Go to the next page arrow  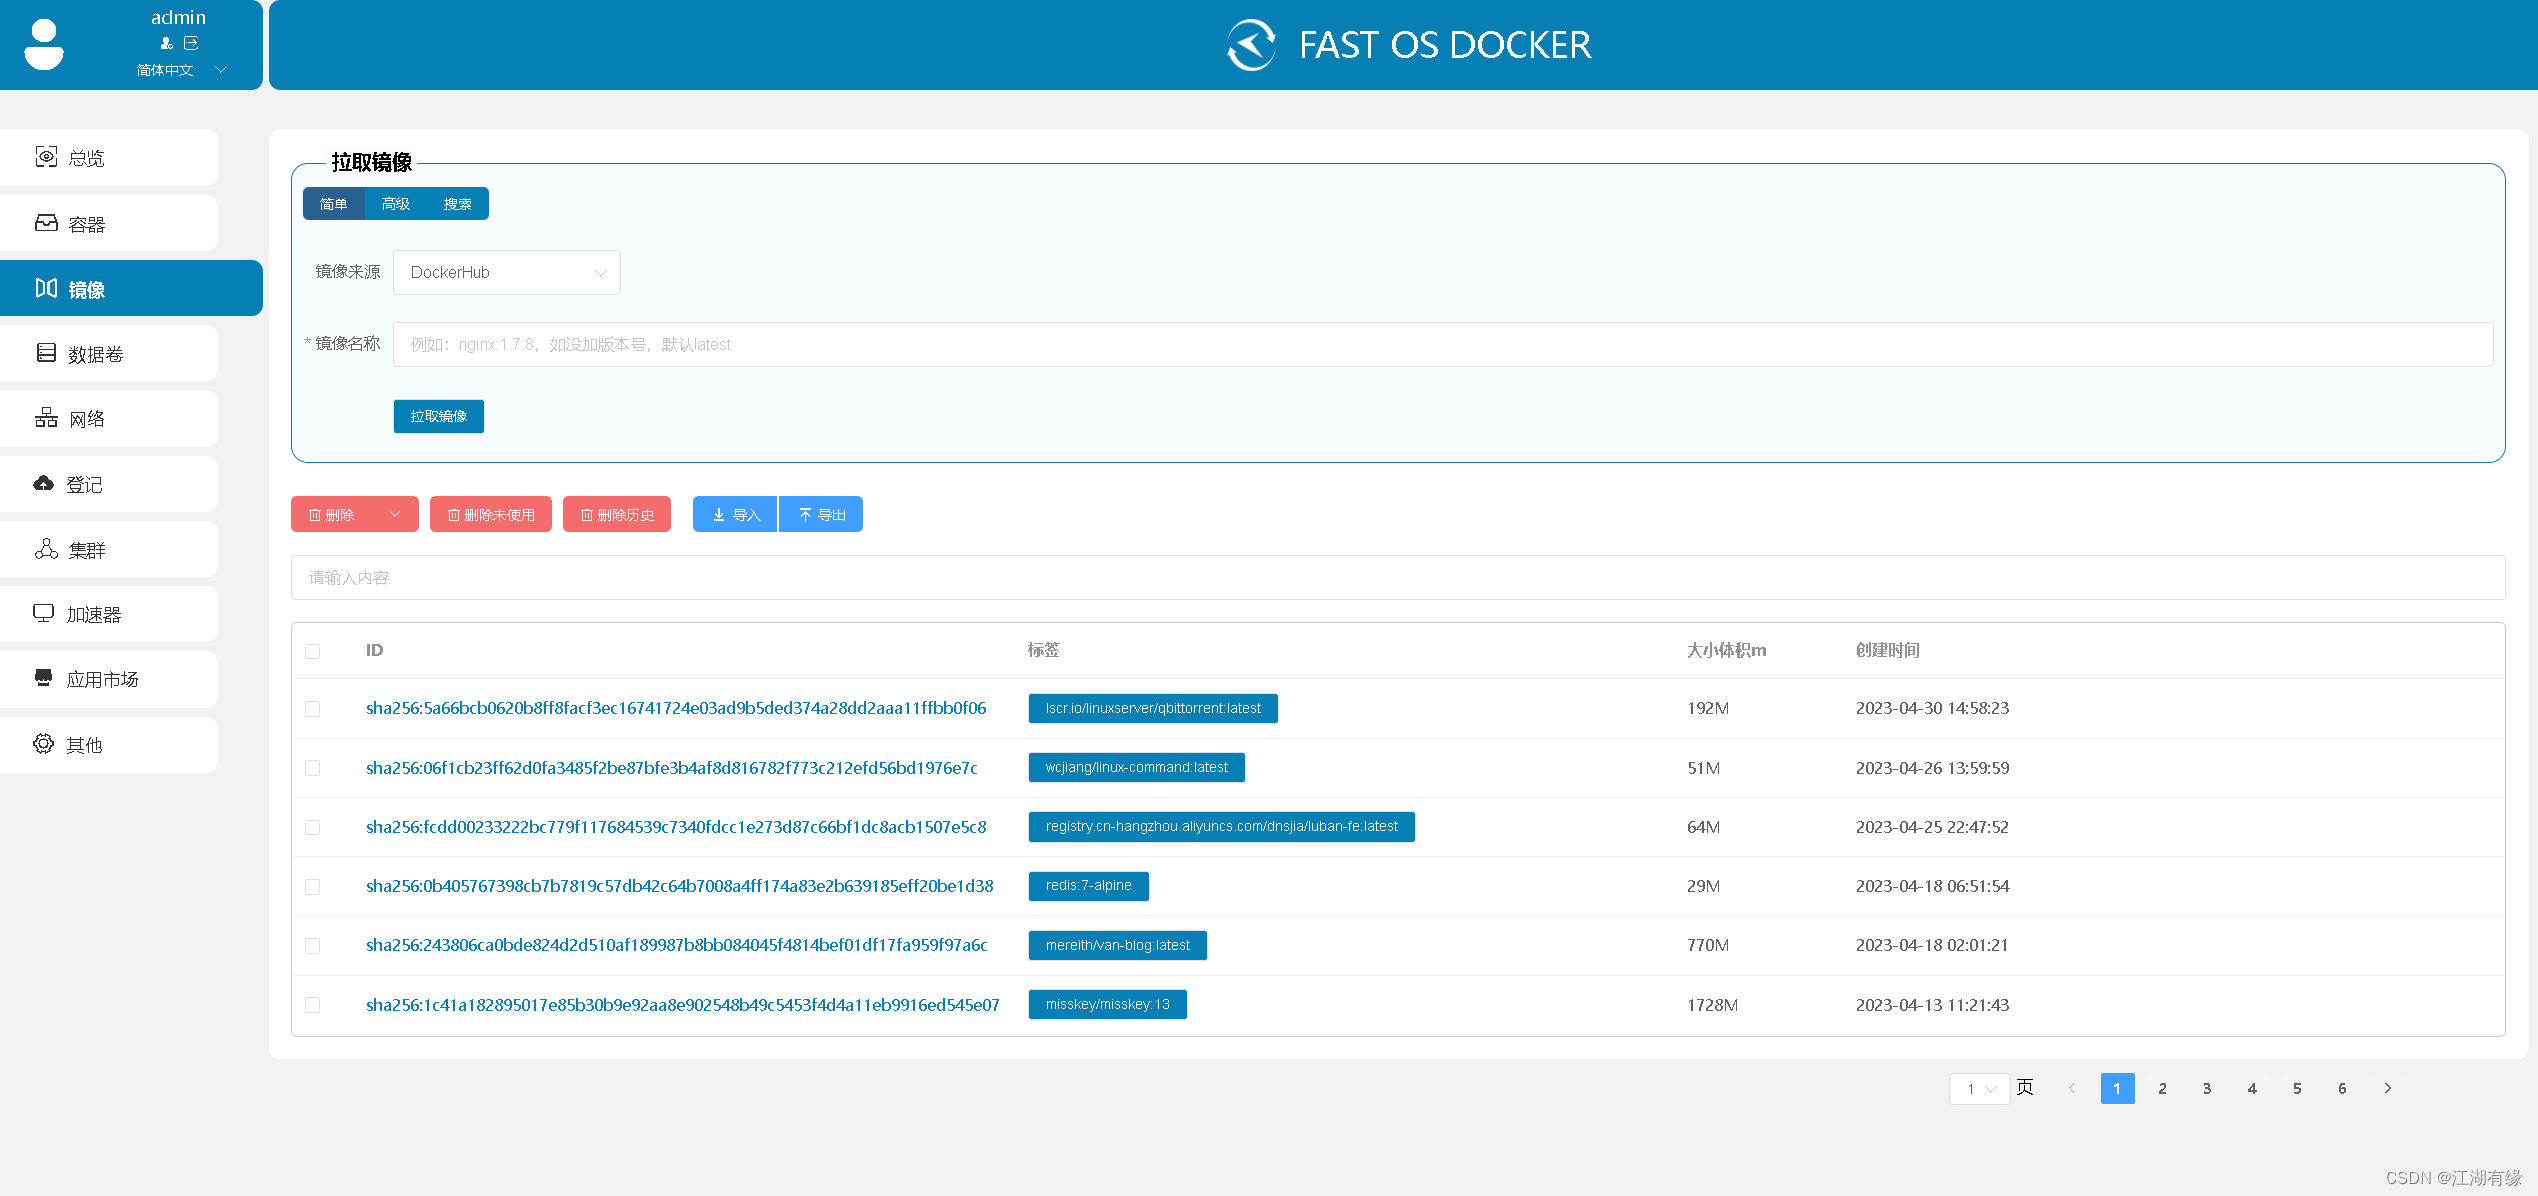point(2388,1088)
